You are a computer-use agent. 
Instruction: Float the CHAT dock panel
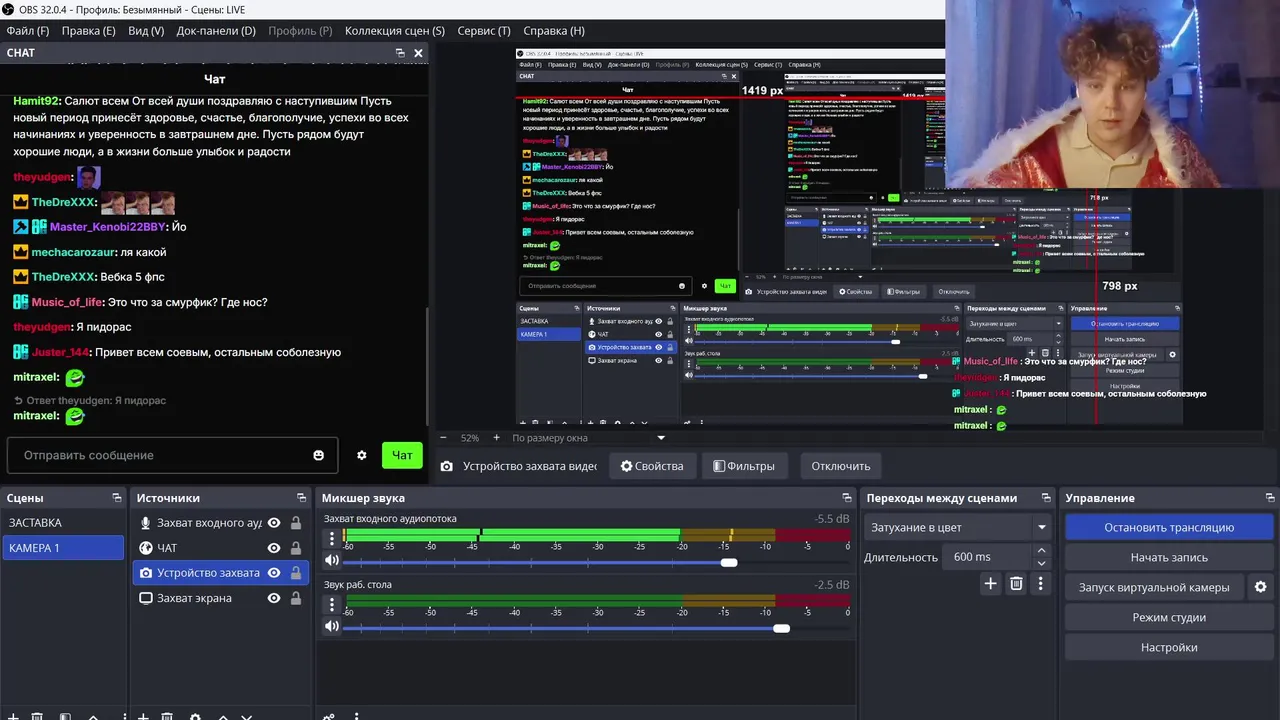point(400,53)
